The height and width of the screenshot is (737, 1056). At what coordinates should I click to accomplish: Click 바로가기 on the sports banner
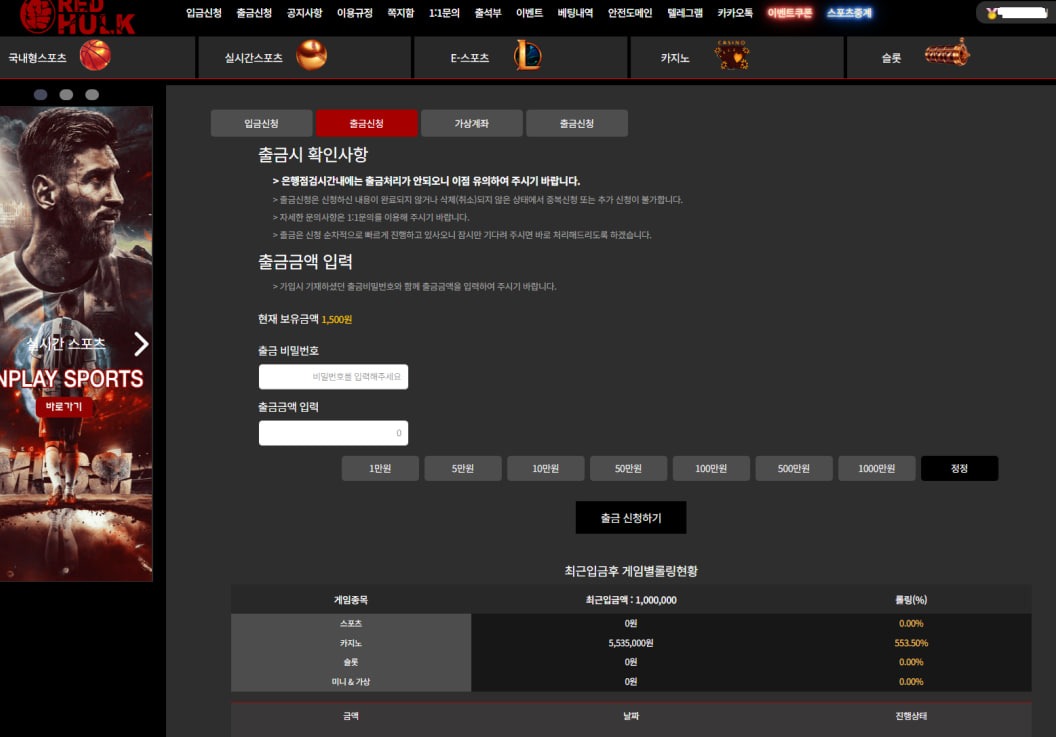[64, 407]
